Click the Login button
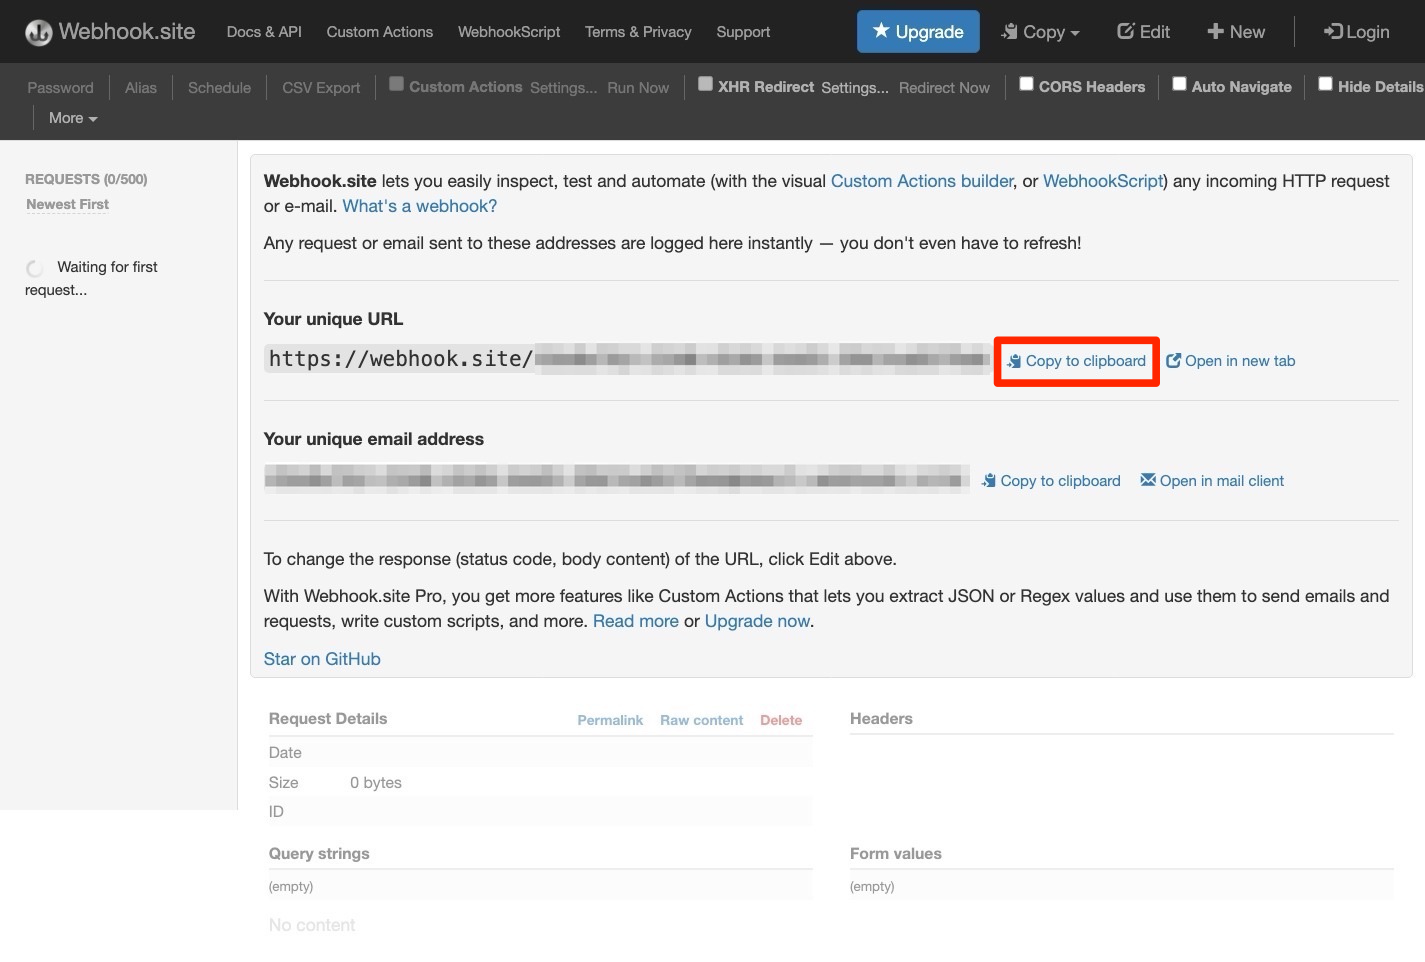 pyautogui.click(x=1356, y=32)
